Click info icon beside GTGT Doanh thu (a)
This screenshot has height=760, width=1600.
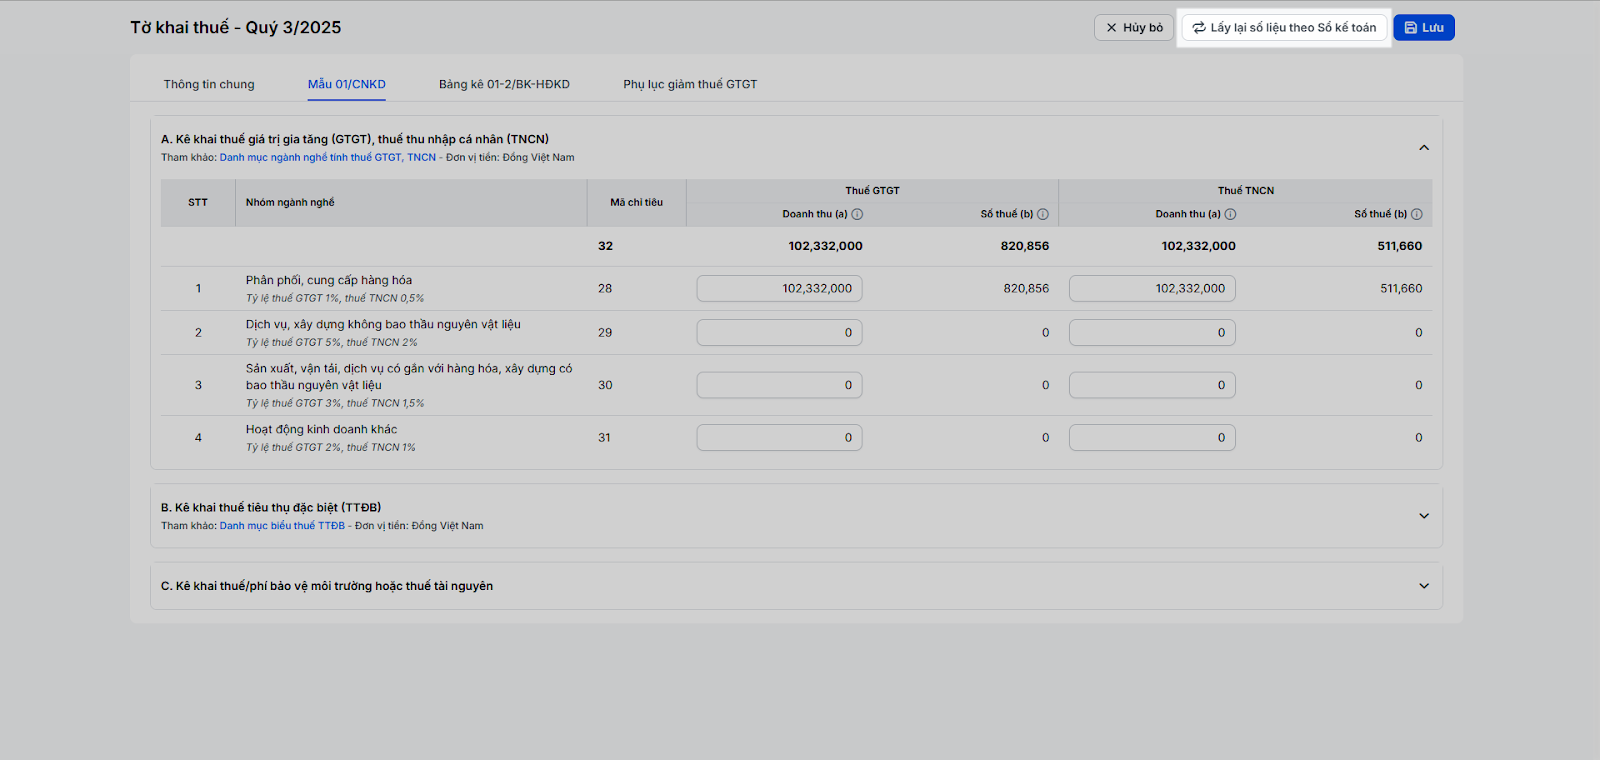pyautogui.click(x=857, y=214)
